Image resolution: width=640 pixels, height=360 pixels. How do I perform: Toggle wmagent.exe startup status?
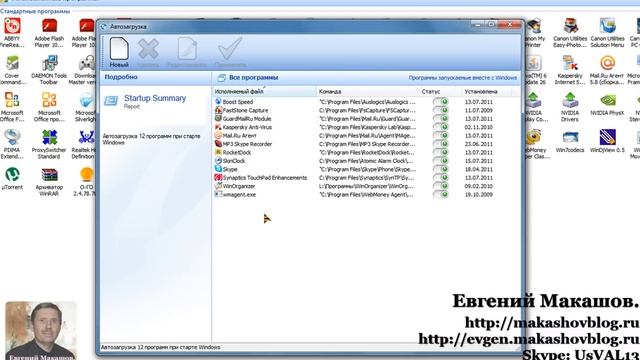pyautogui.click(x=440, y=195)
